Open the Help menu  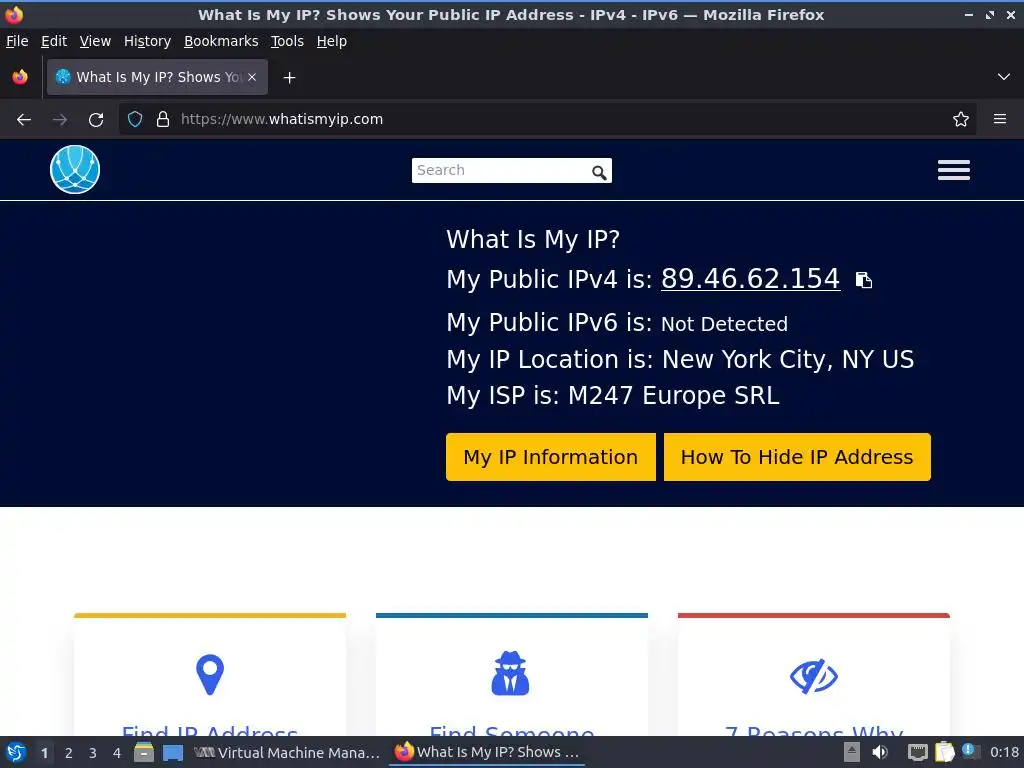click(x=332, y=41)
